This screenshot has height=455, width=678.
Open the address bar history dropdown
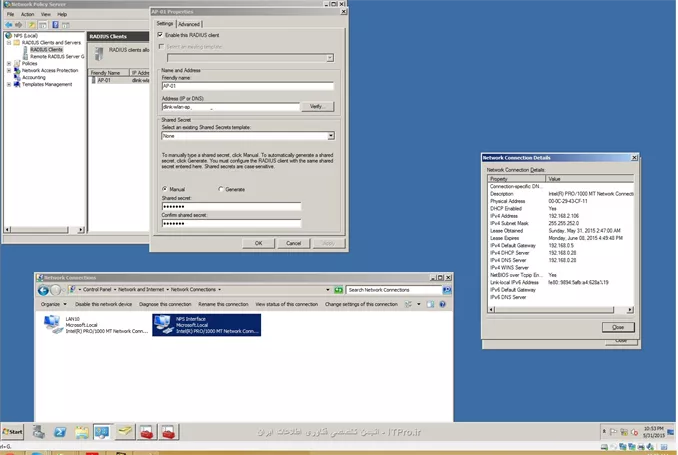pyautogui.click(x=328, y=290)
